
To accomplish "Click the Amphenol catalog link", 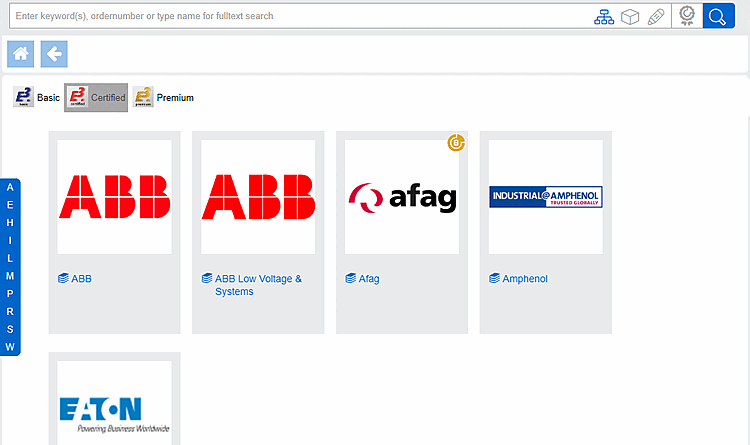I will pyautogui.click(x=525, y=278).
